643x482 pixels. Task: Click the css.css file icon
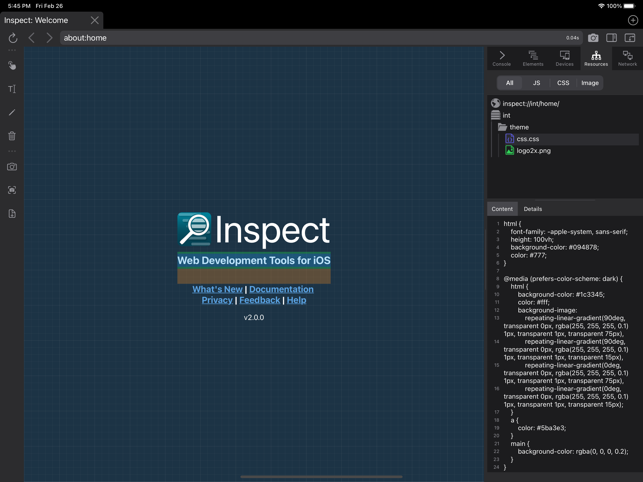point(509,139)
